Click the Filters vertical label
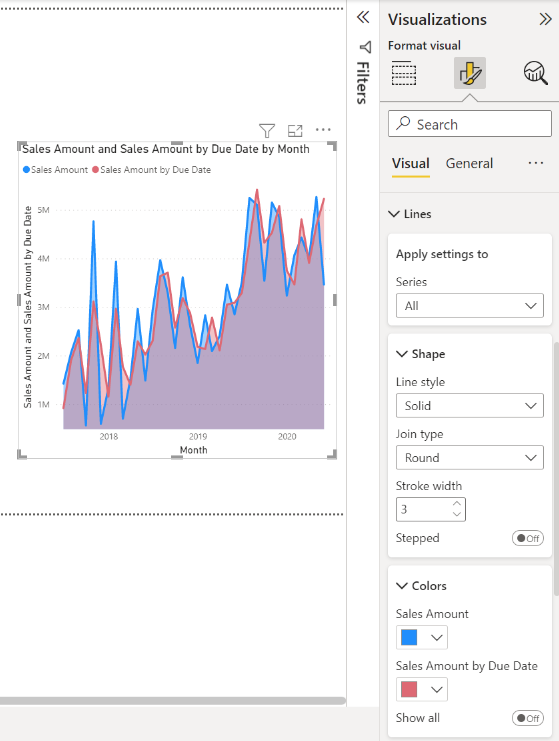Viewport: 559px width, 741px height. click(362, 83)
